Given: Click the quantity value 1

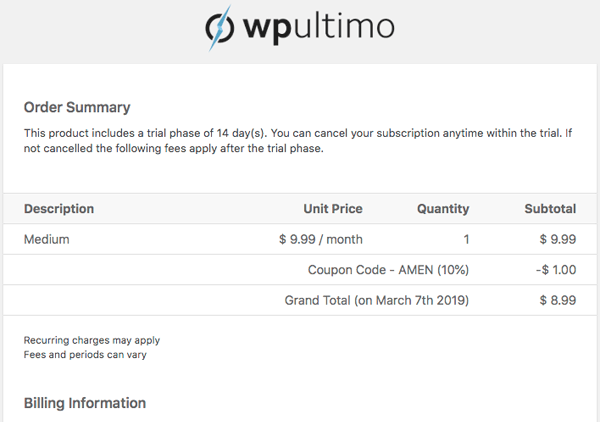Looking at the screenshot, I should point(466,239).
